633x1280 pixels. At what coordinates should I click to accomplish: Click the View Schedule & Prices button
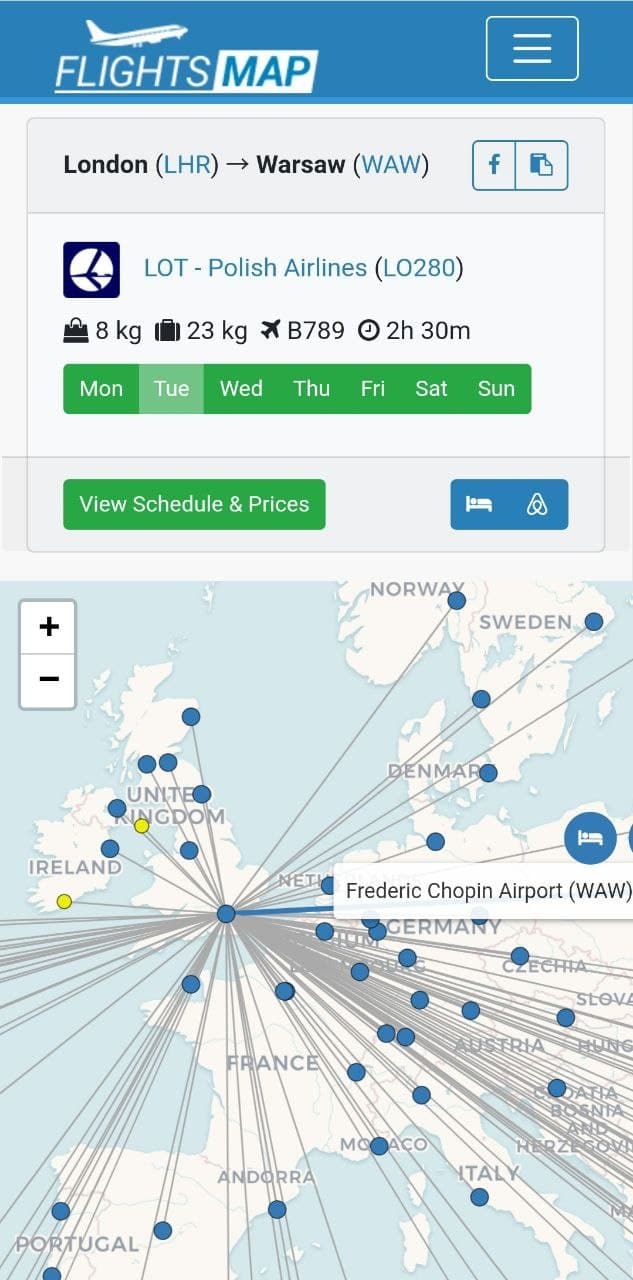tap(194, 504)
